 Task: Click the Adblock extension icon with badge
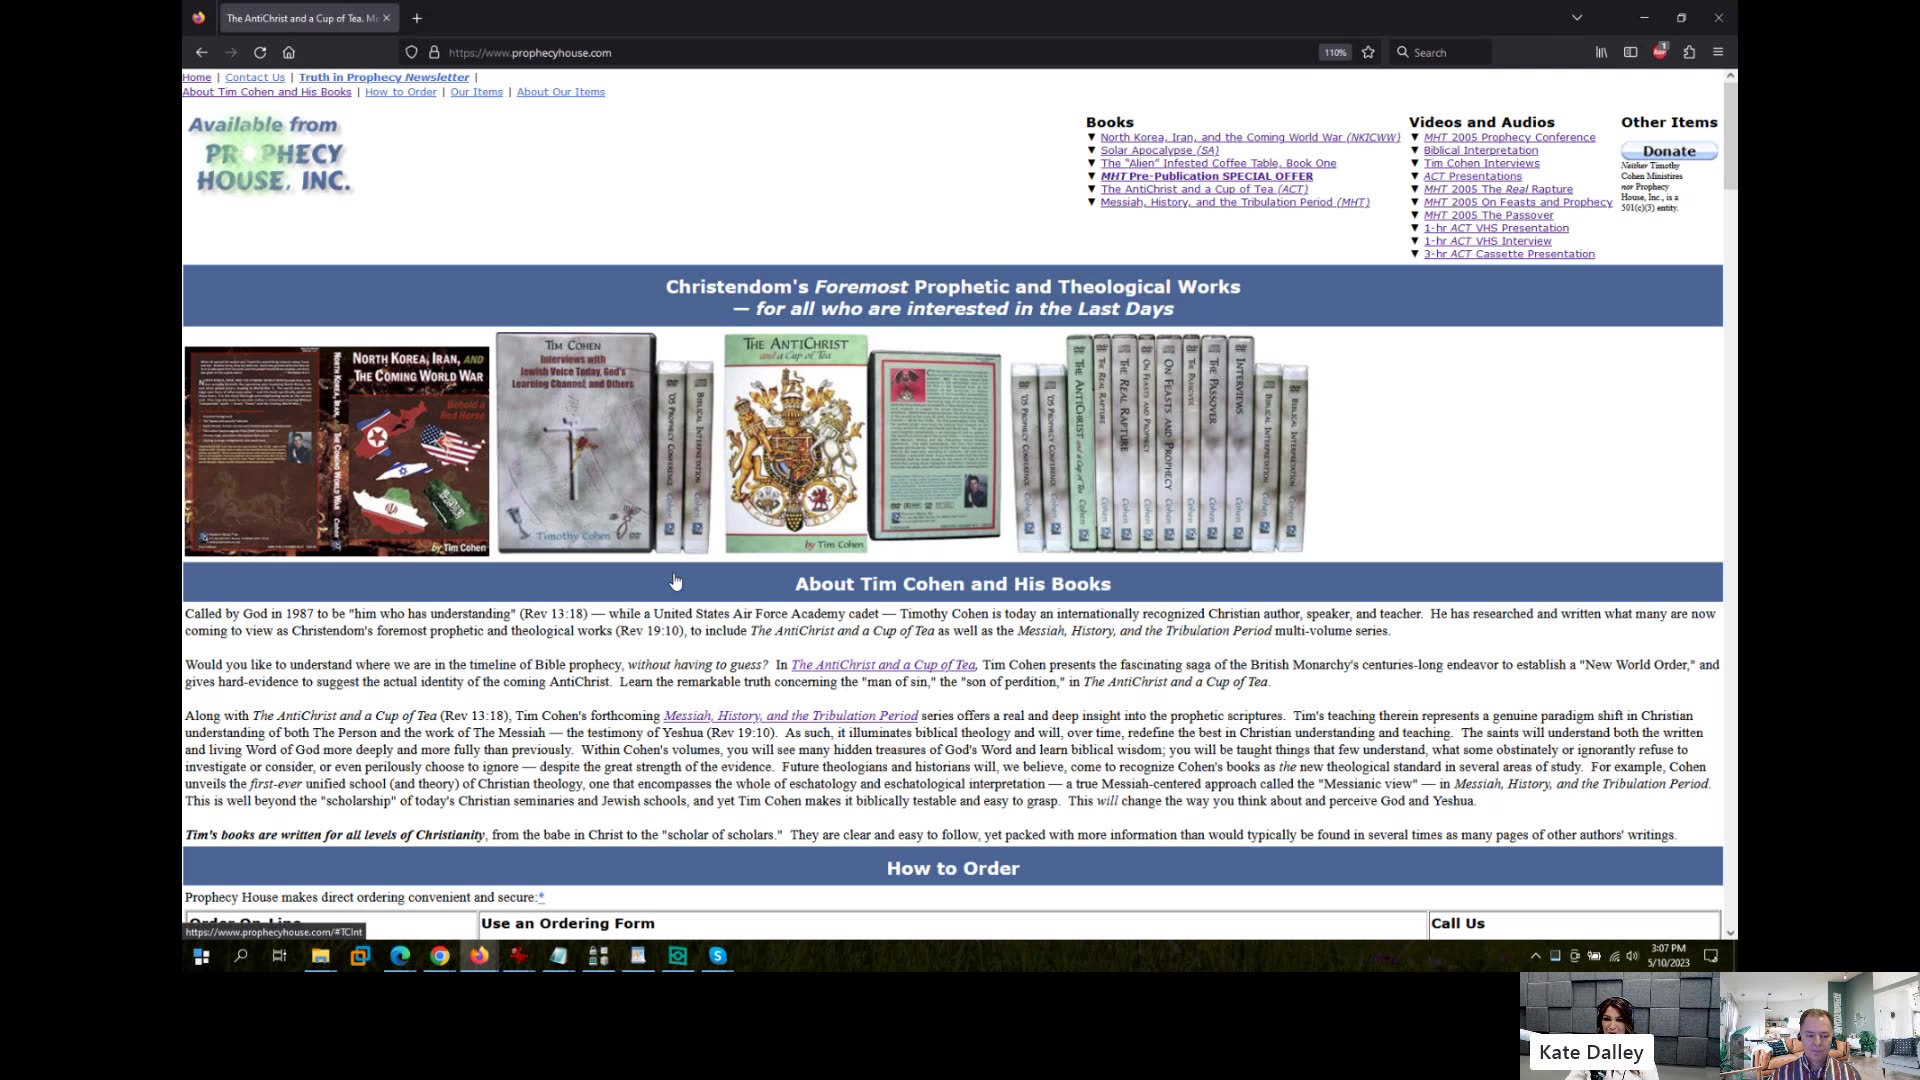pyautogui.click(x=1660, y=51)
